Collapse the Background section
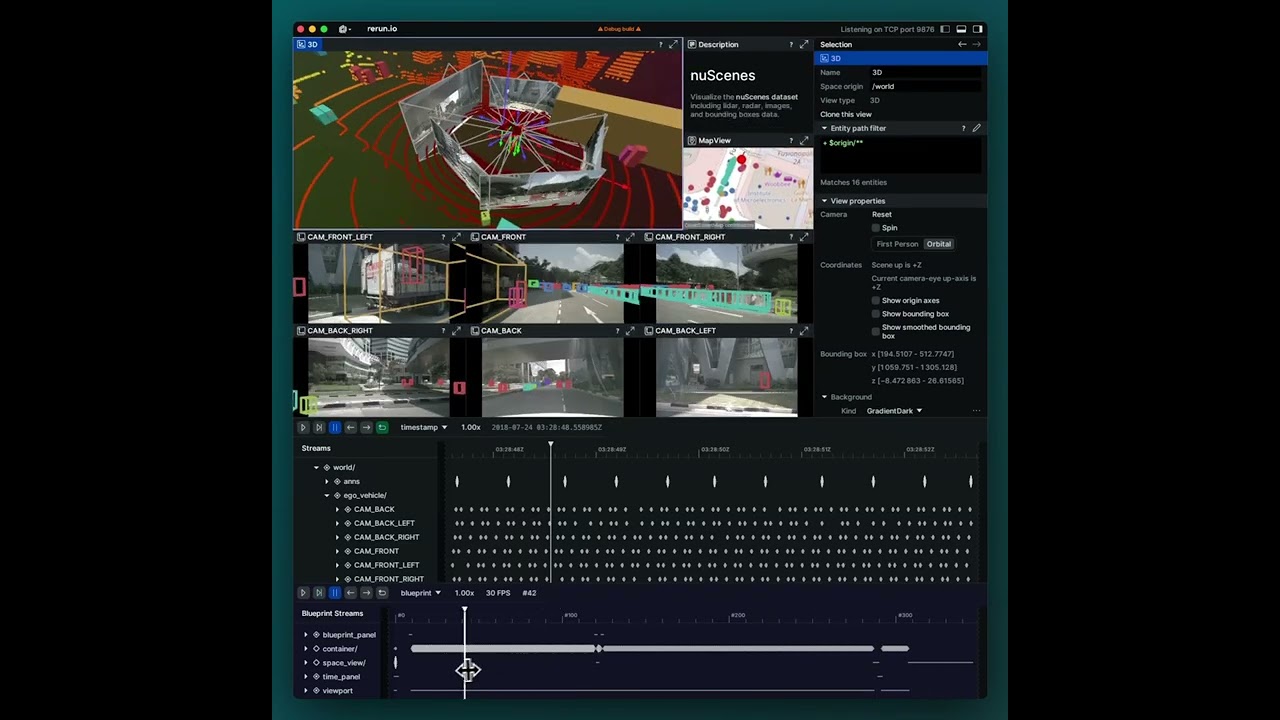The width and height of the screenshot is (1280, 720). [825, 397]
